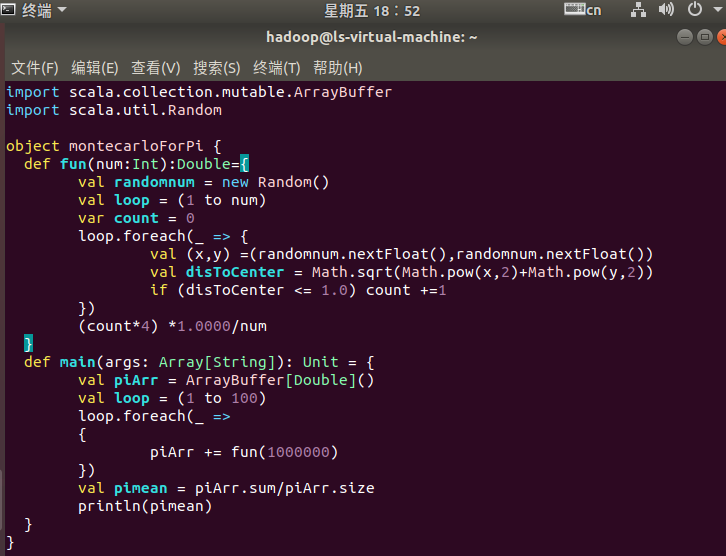This screenshot has width=726, height=556.
Task: Click 'main' function name
Action: 77,362
